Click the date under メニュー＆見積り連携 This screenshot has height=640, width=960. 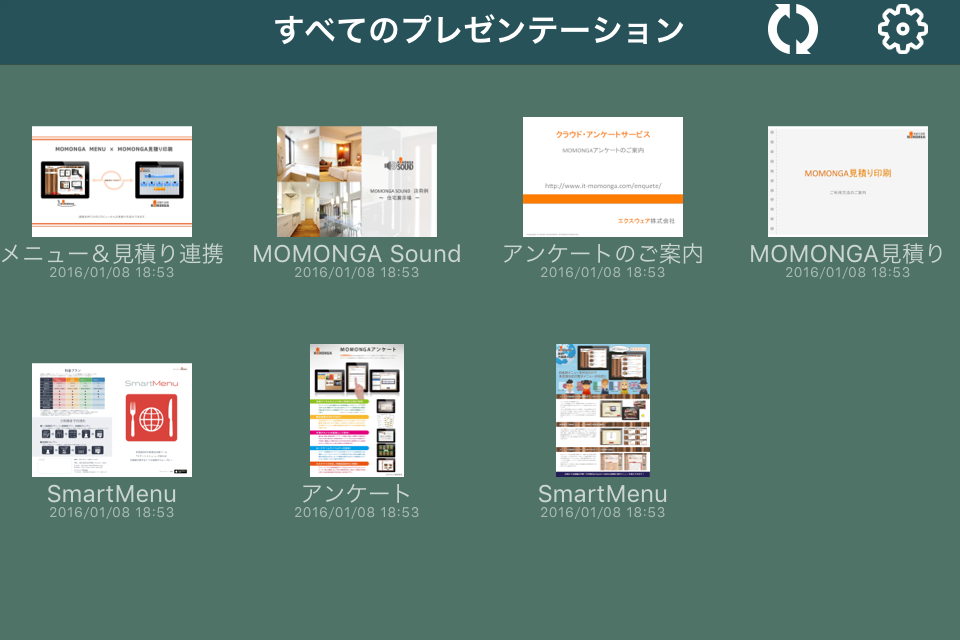pyautogui.click(x=112, y=273)
